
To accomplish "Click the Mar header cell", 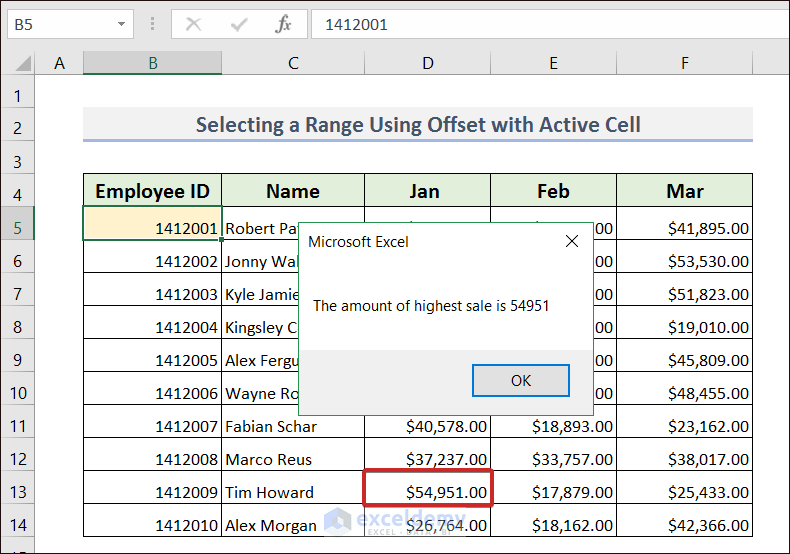I will coord(684,190).
